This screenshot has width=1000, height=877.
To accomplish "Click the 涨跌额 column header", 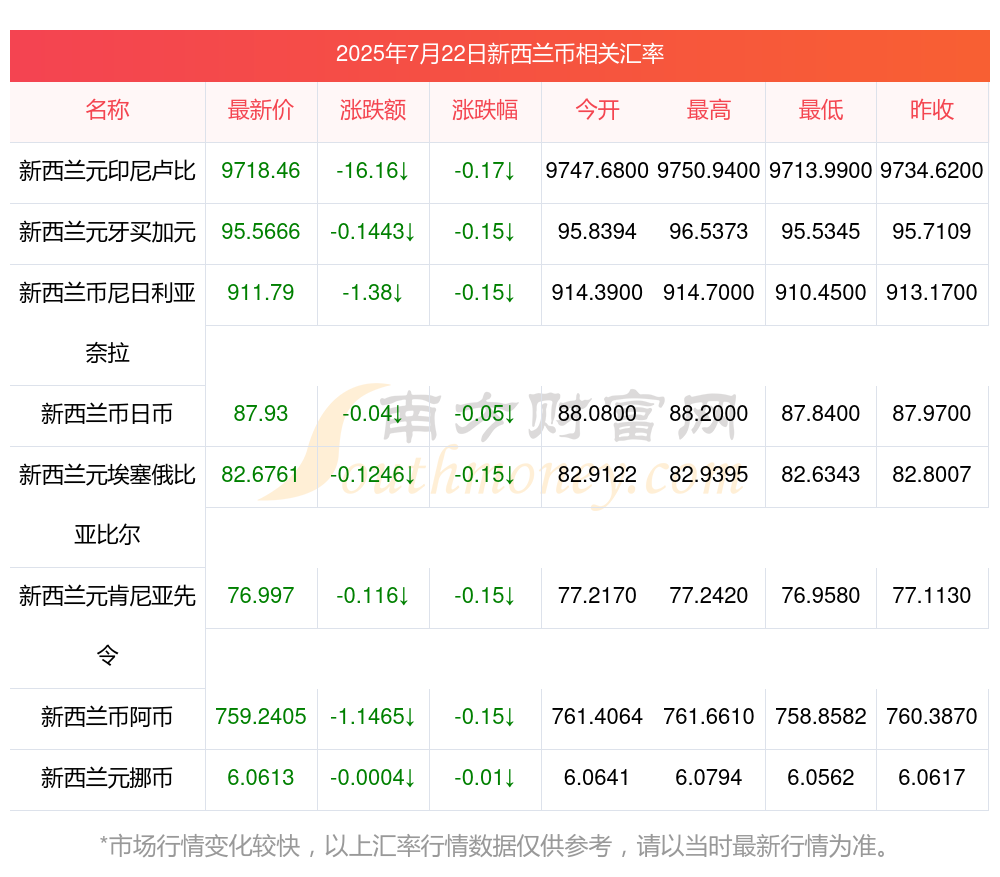I will coord(373,110).
